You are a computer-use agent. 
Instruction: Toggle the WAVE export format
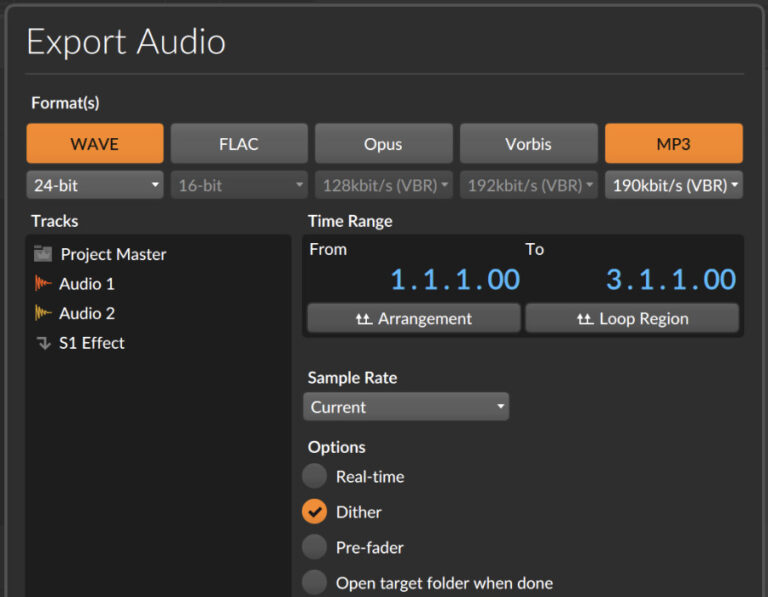pyautogui.click(x=95, y=143)
